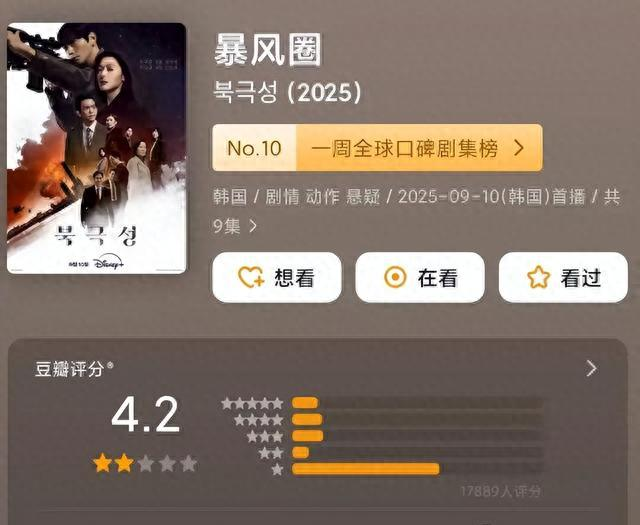Viewport: 640px width, 525px height.
Task: Open the No.10 ranking badge
Action: (x=254, y=148)
